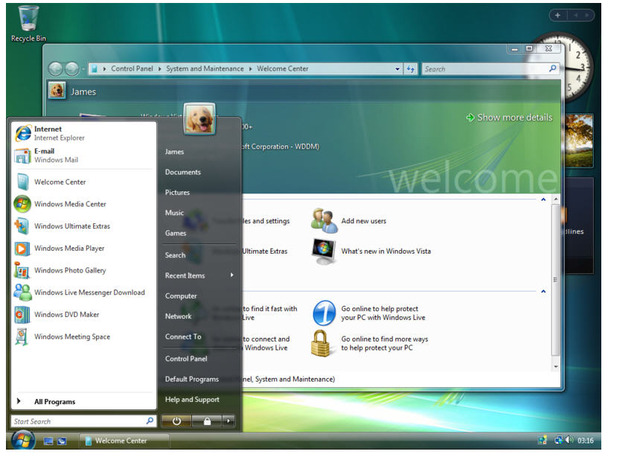Click Show Desktop in Quick Launch

[x=48, y=441]
